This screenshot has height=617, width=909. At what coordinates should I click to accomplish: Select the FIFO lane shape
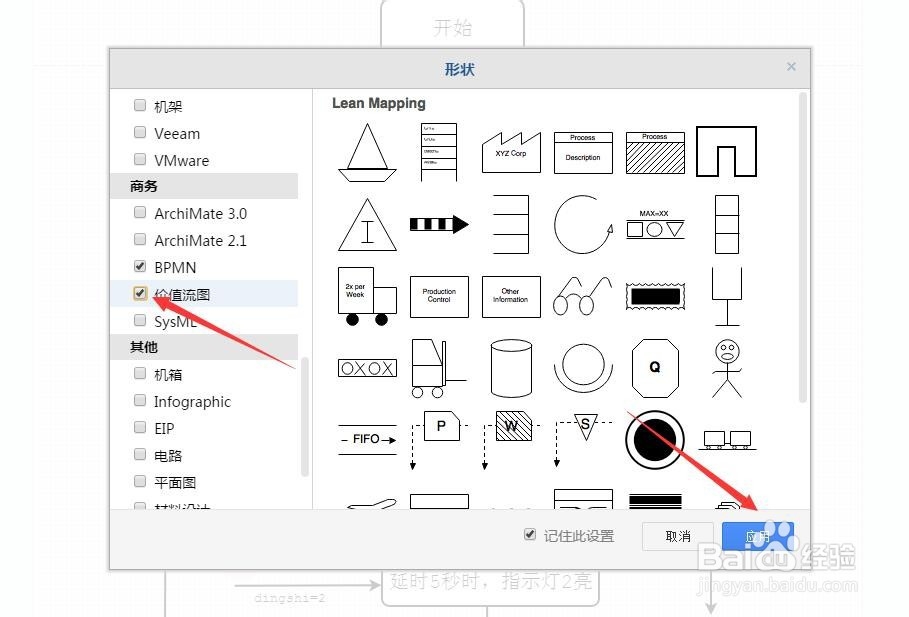coord(367,437)
